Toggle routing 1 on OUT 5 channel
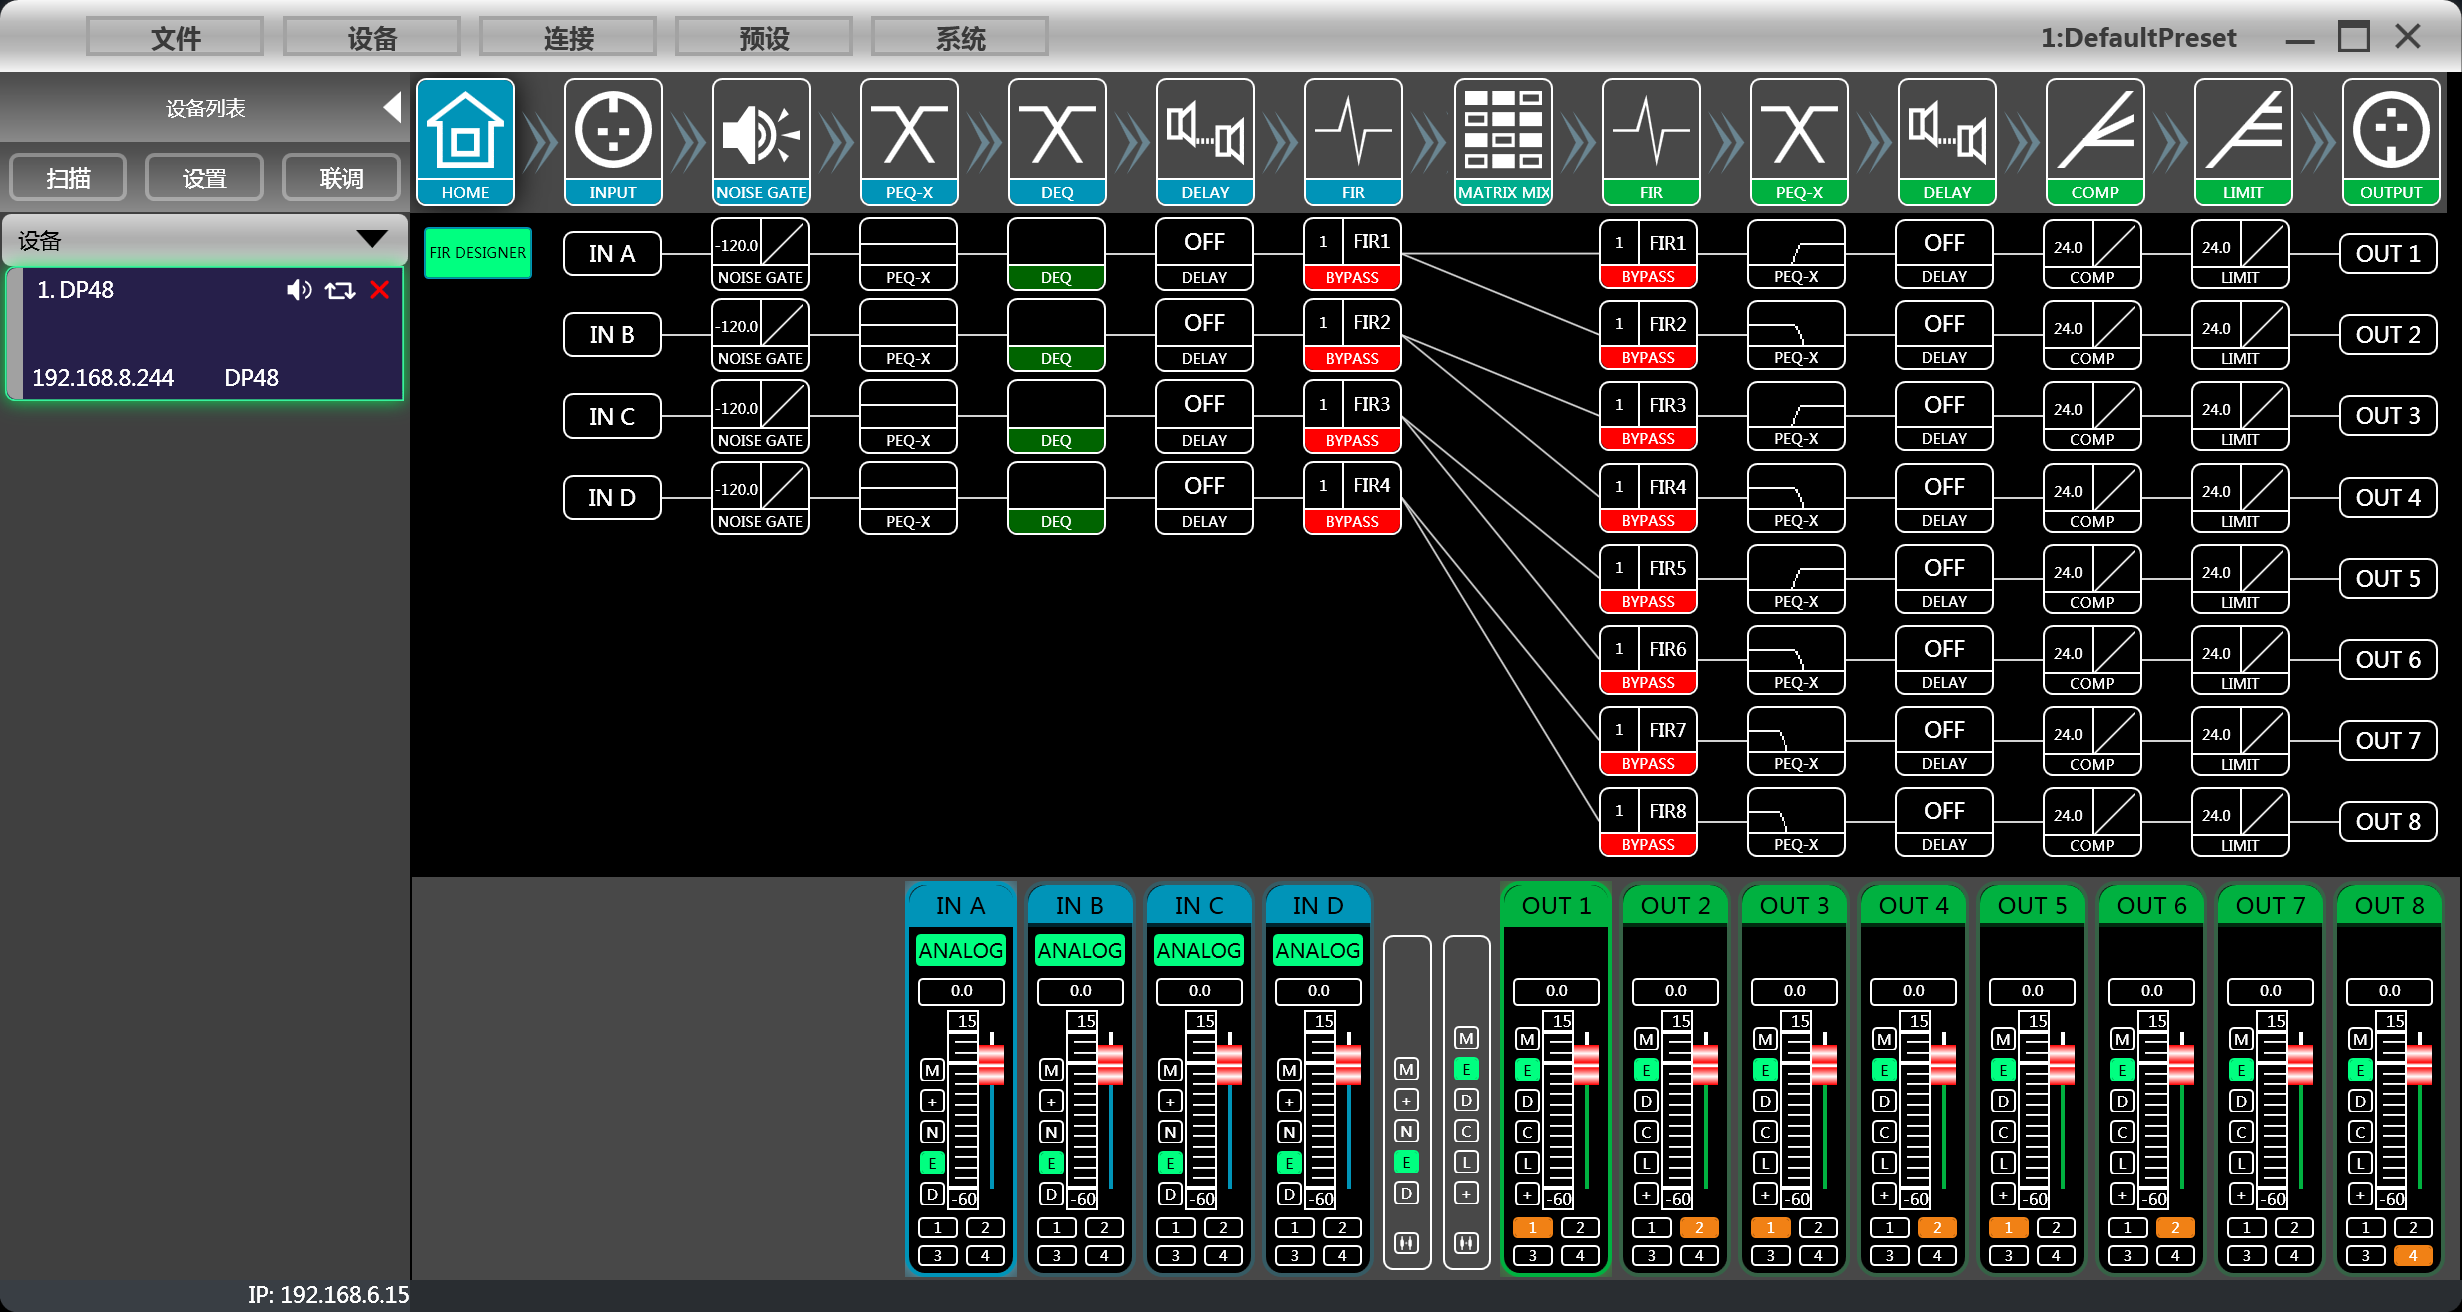Screen dimensions: 2462x1312 coord(2008,1227)
